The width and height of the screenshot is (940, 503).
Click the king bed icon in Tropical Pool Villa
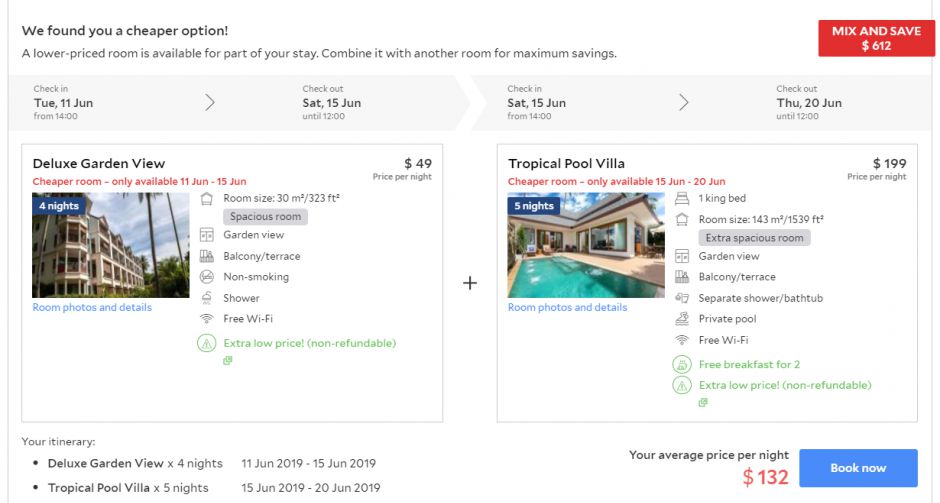click(682, 198)
